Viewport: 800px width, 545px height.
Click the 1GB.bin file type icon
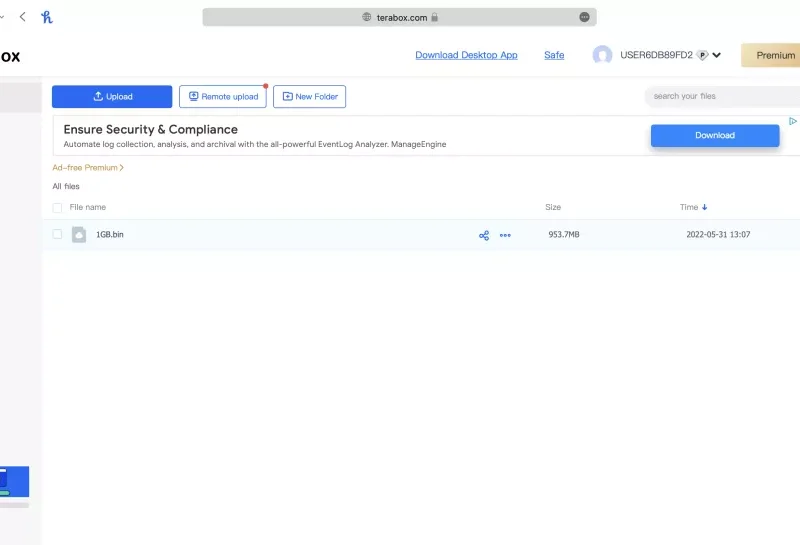[79, 235]
